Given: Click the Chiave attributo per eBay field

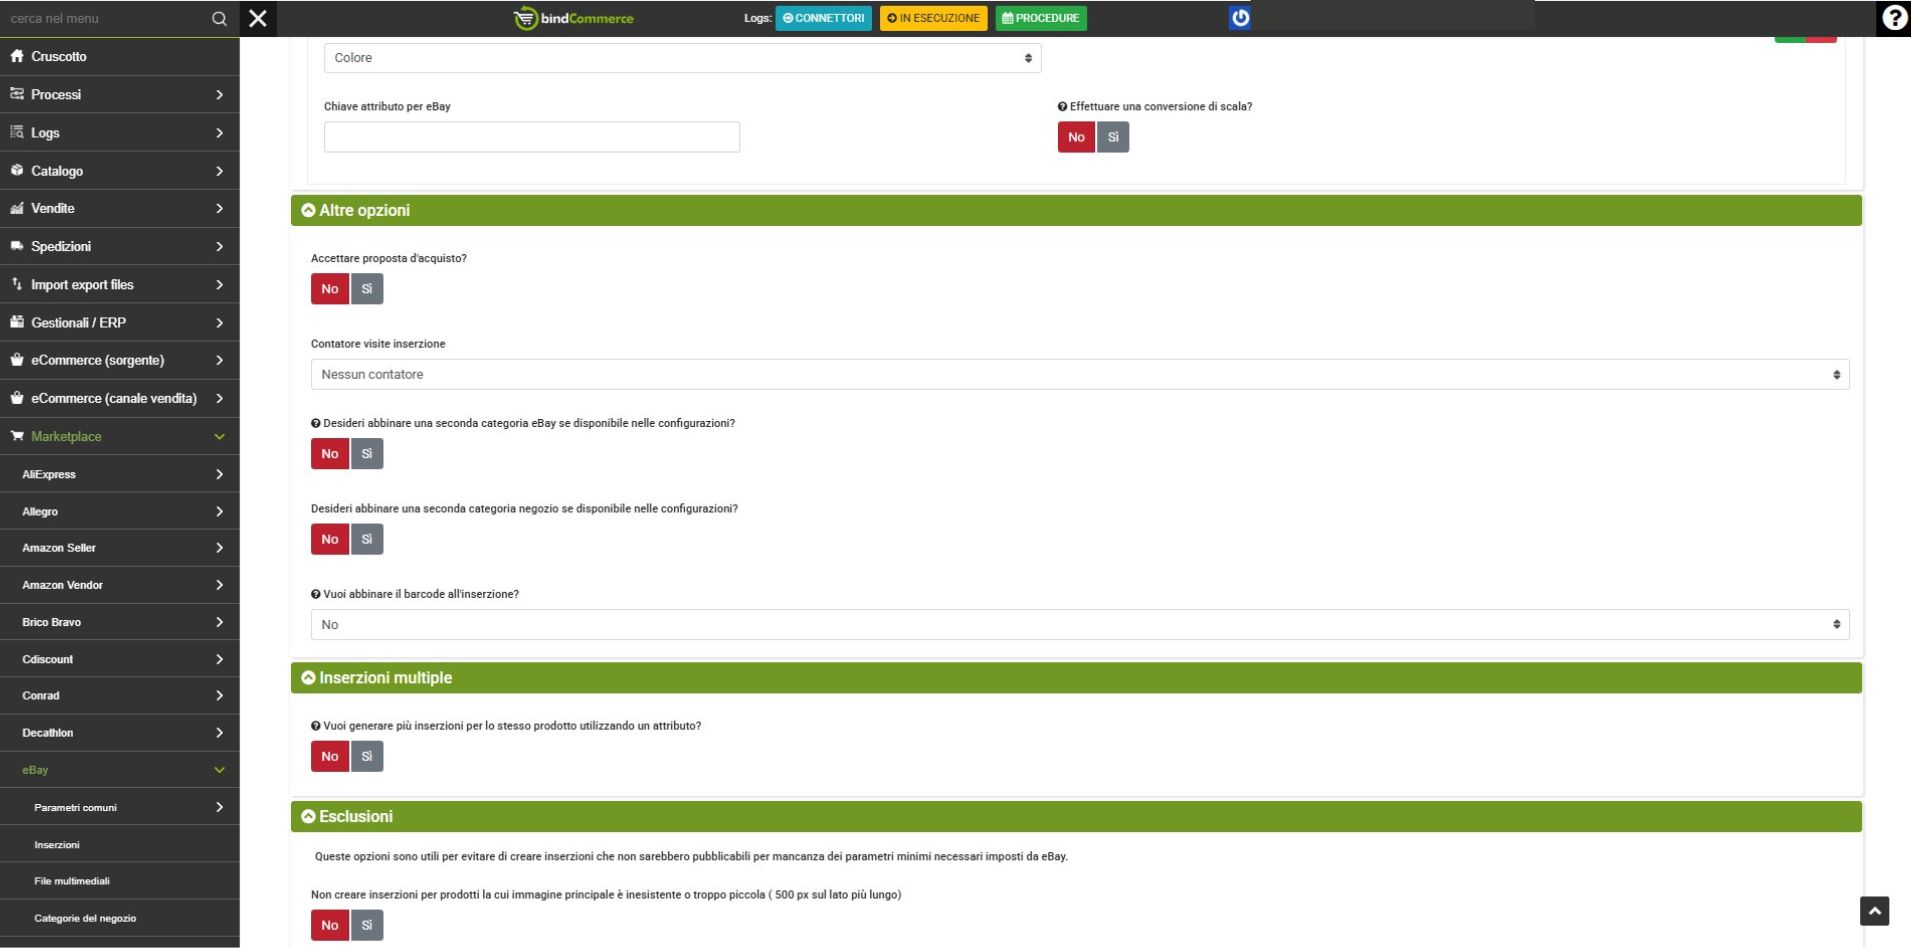Looking at the screenshot, I should pyautogui.click(x=531, y=137).
